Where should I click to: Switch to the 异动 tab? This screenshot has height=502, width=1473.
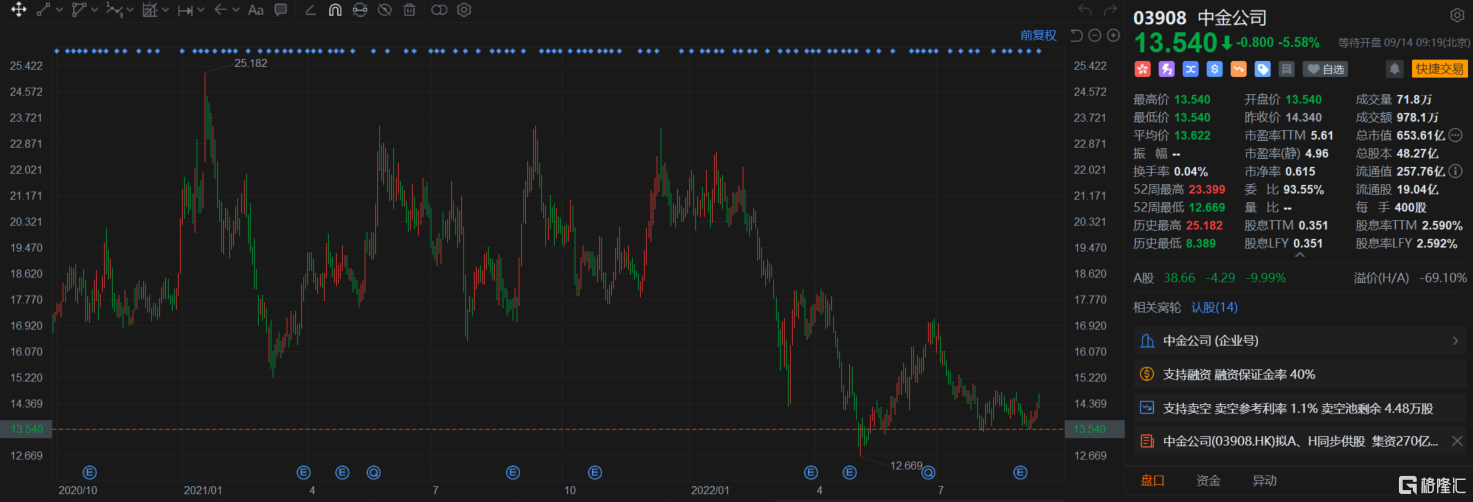click(1264, 481)
